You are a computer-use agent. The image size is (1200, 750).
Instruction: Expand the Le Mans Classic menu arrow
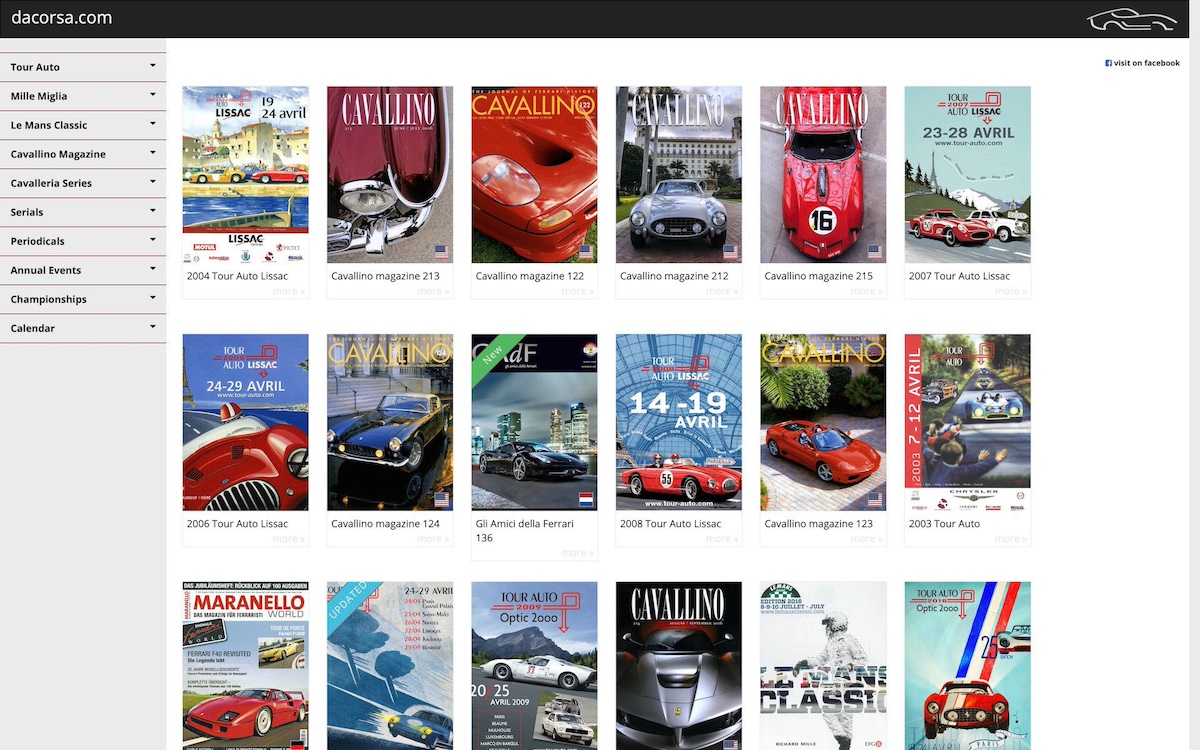tap(153, 124)
